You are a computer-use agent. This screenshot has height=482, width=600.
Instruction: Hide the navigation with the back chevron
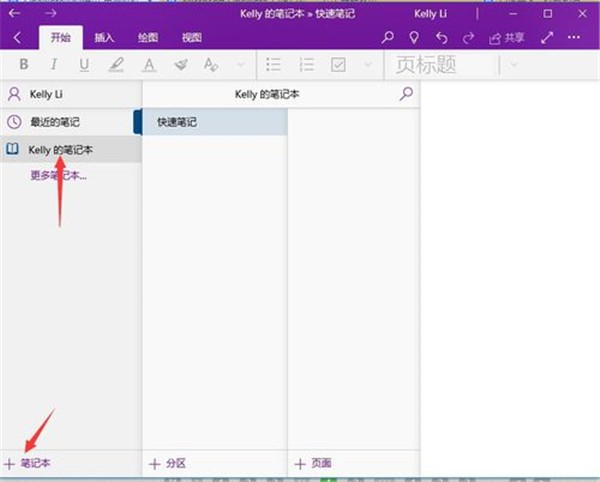pos(17,37)
